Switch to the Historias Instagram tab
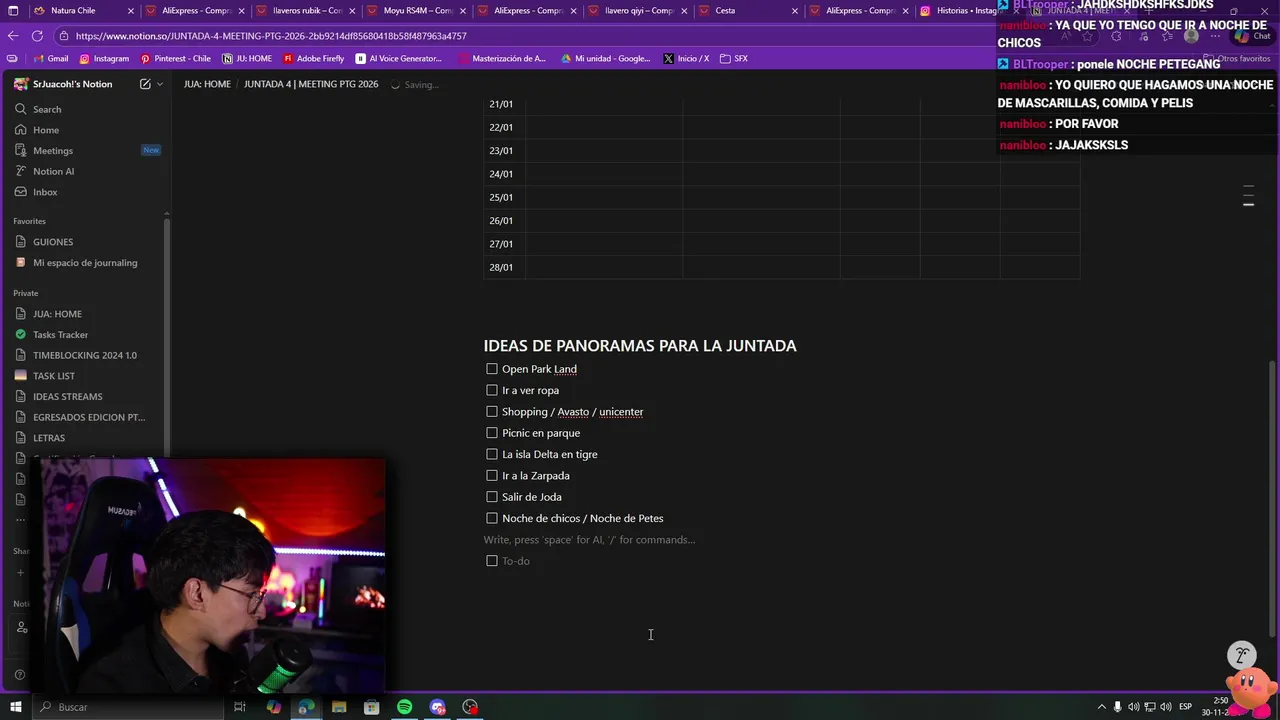Image resolution: width=1280 pixels, height=720 pixels. click(966, 11)
